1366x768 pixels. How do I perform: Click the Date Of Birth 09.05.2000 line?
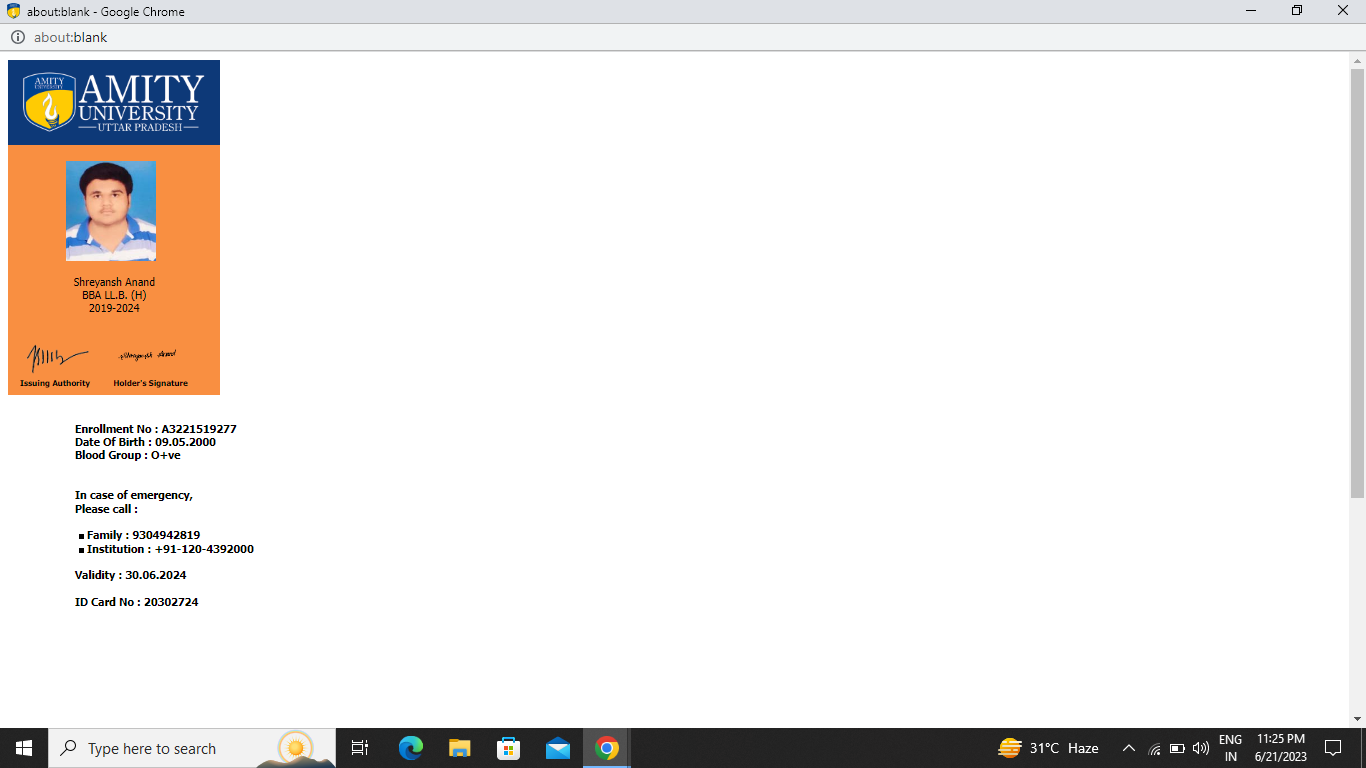point(145,442)
